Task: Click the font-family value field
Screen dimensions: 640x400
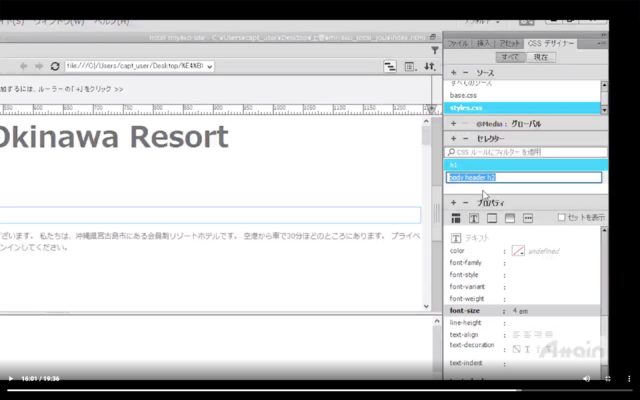Action: pyautogui.click(x=553, y=263)
